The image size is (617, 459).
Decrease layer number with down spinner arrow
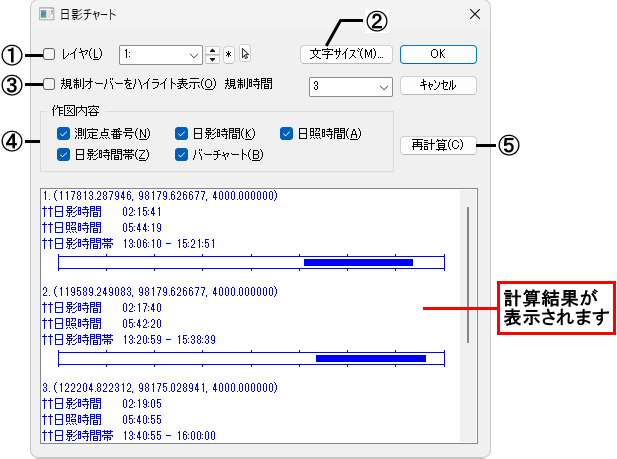[x=212, y=59]
